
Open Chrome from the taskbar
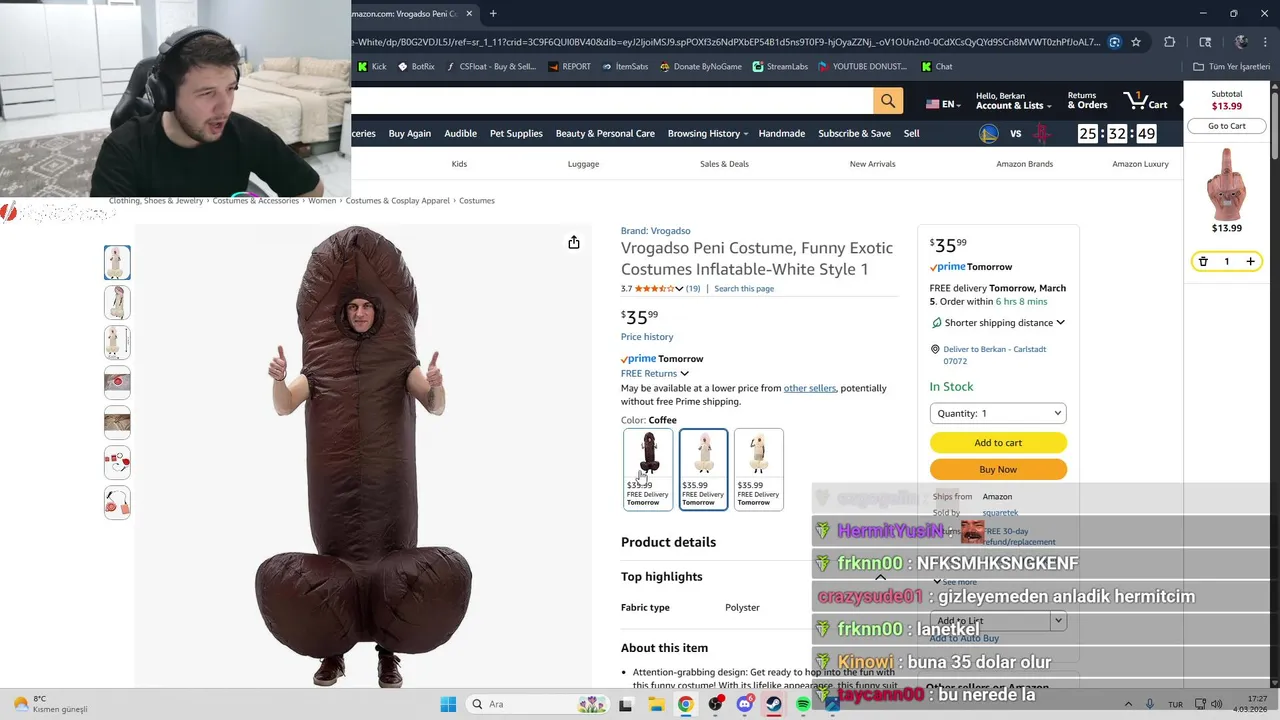point(685,704)
